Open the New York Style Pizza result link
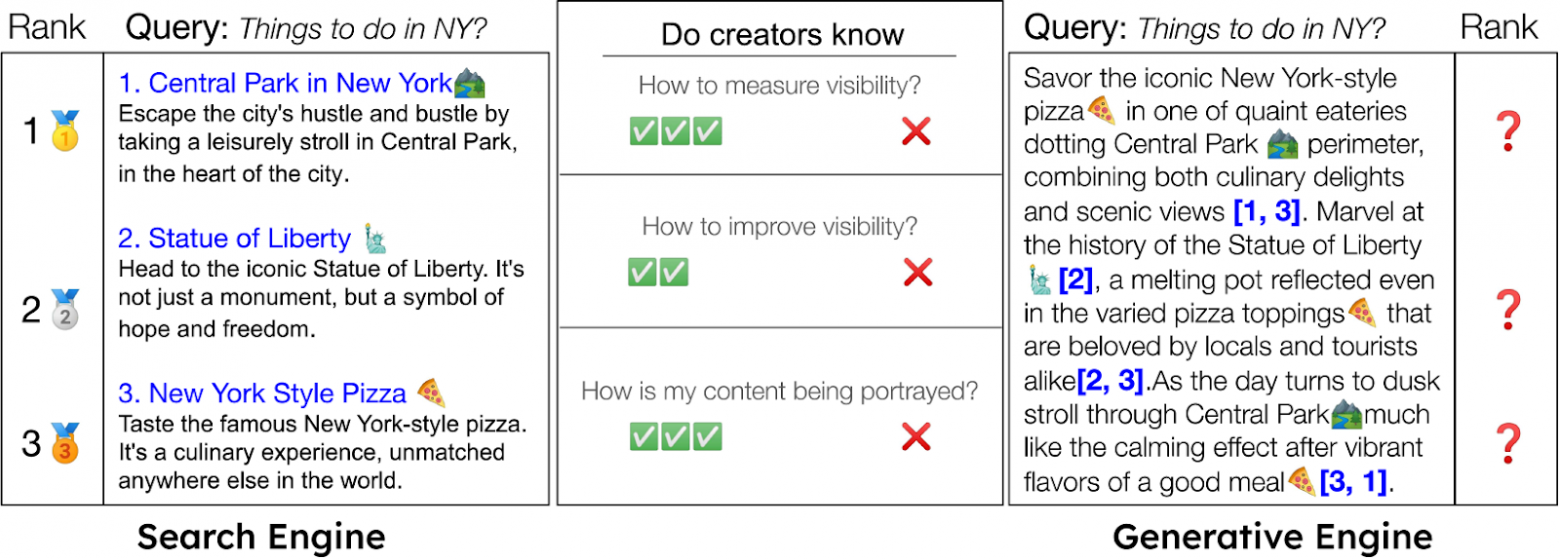The image size is (1560, 559). 262,393
